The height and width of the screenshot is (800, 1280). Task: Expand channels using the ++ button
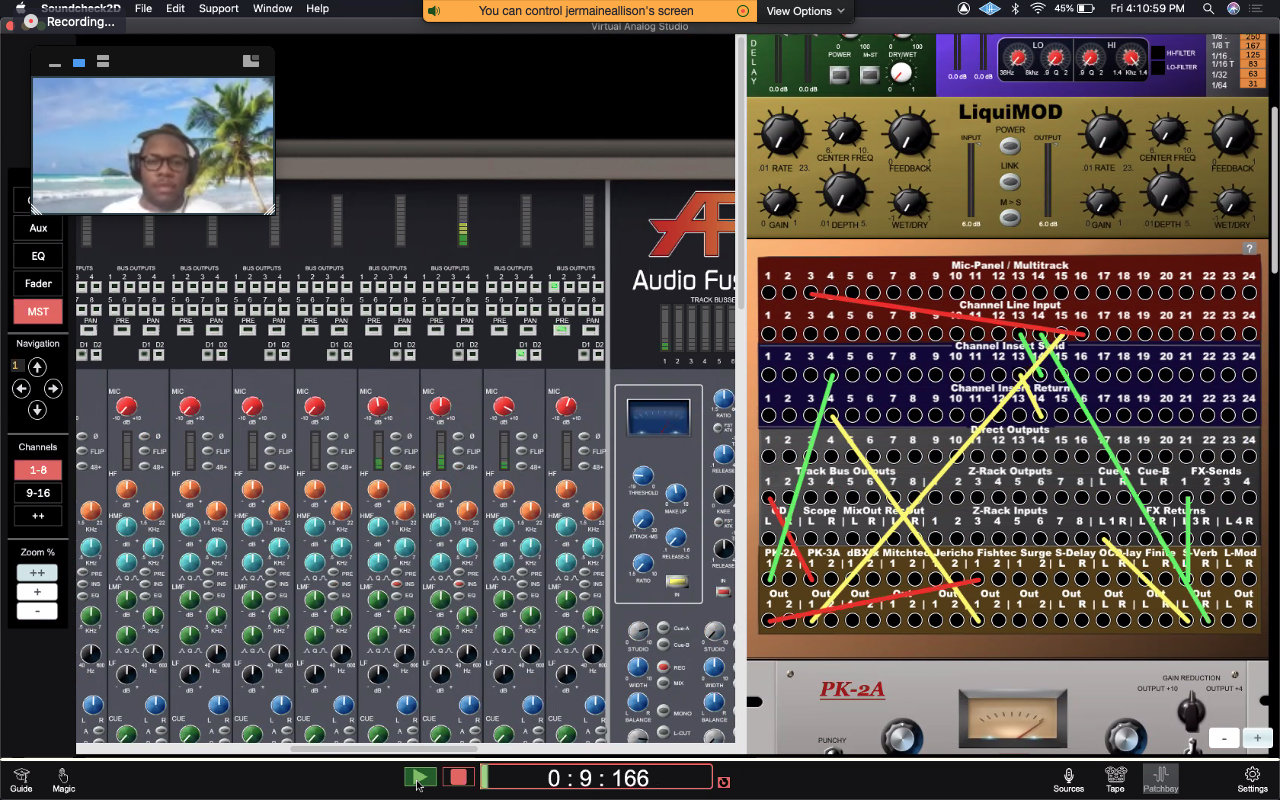pos(37,515)
